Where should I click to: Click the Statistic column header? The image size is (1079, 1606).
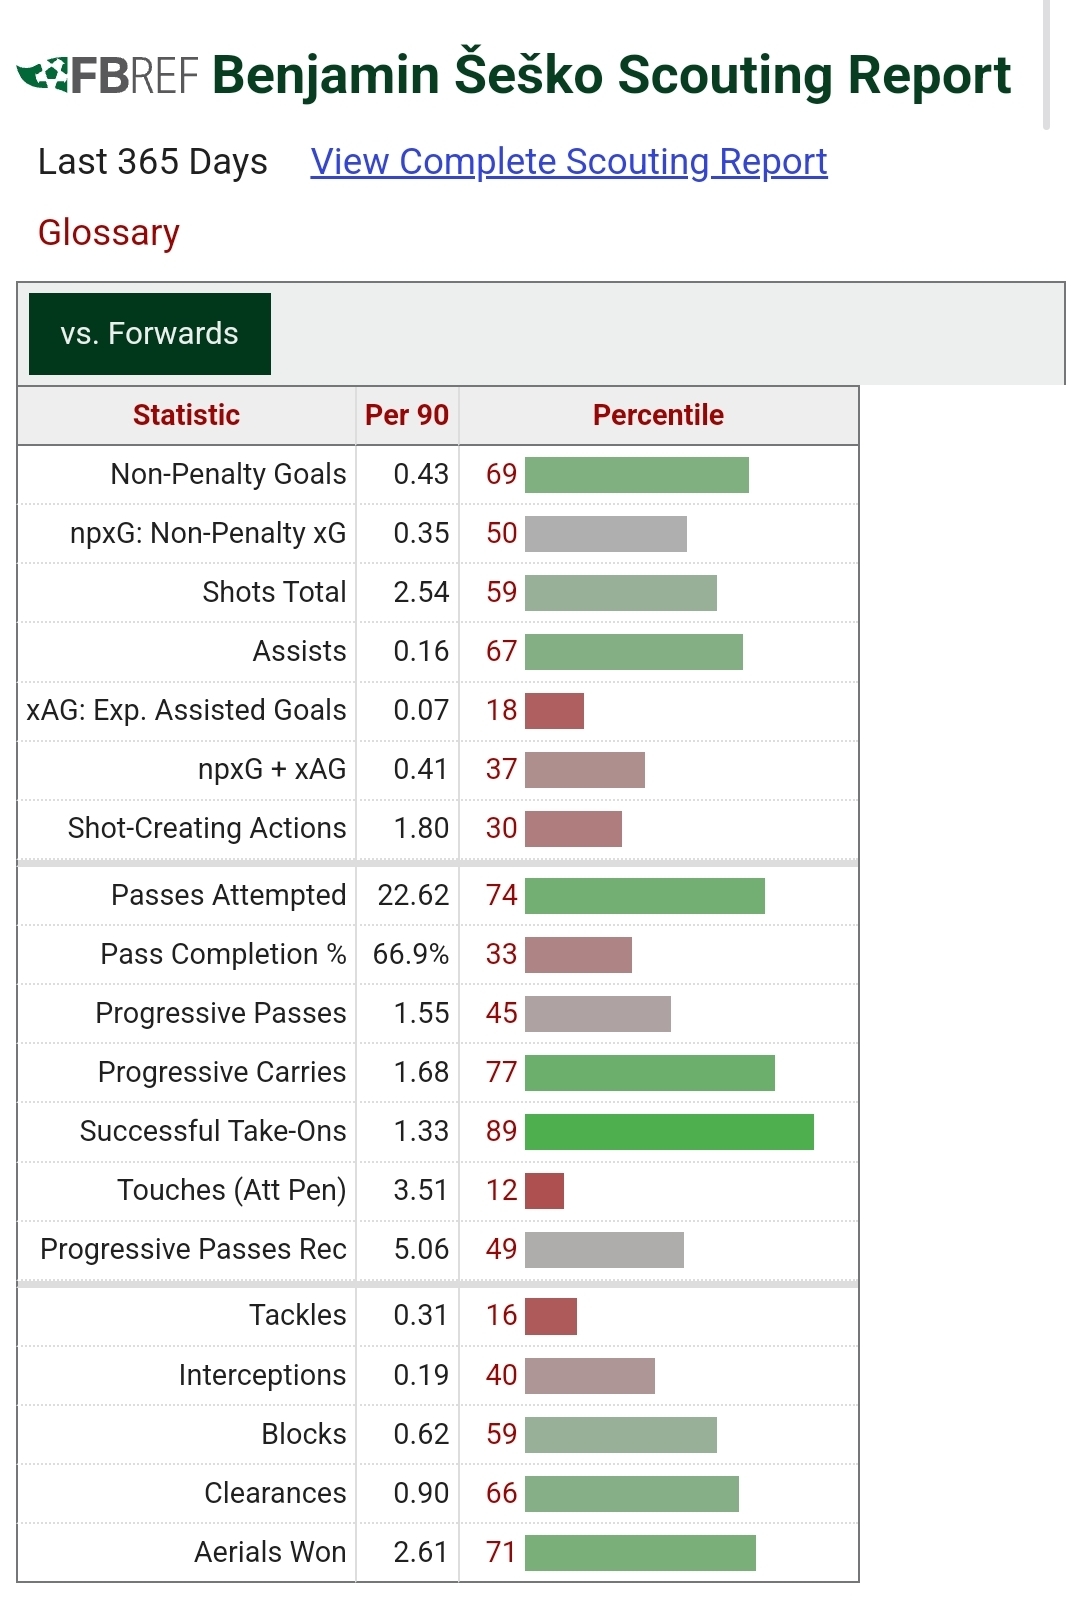186,415
